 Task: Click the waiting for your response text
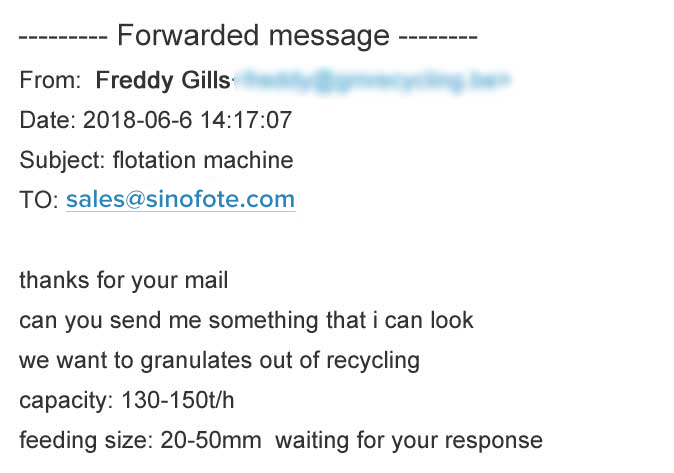coord(409,441)
